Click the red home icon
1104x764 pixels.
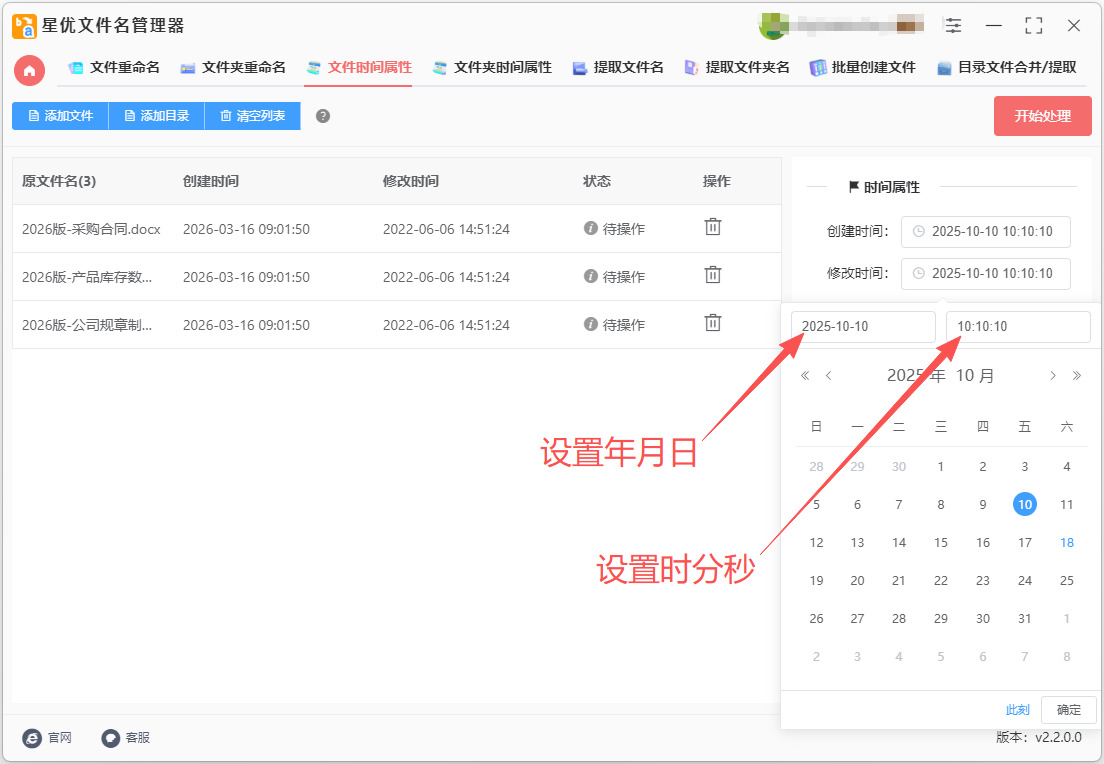[29, 70]
